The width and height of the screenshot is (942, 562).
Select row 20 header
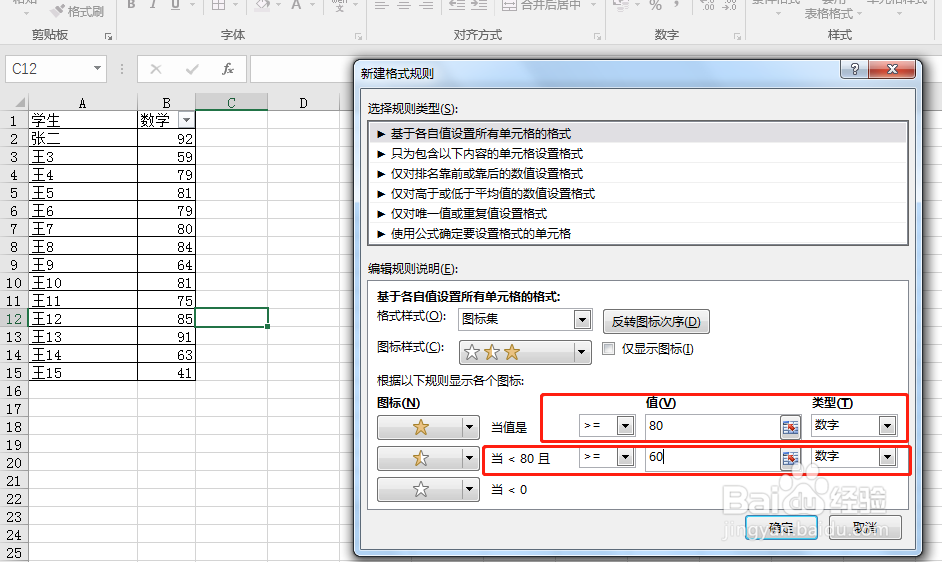14,463
